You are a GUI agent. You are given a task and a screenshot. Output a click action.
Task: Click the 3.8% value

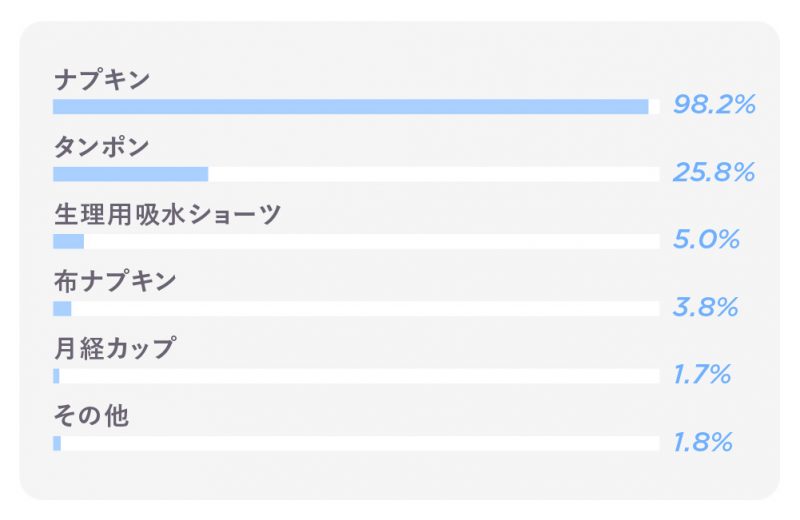[705, 307]
